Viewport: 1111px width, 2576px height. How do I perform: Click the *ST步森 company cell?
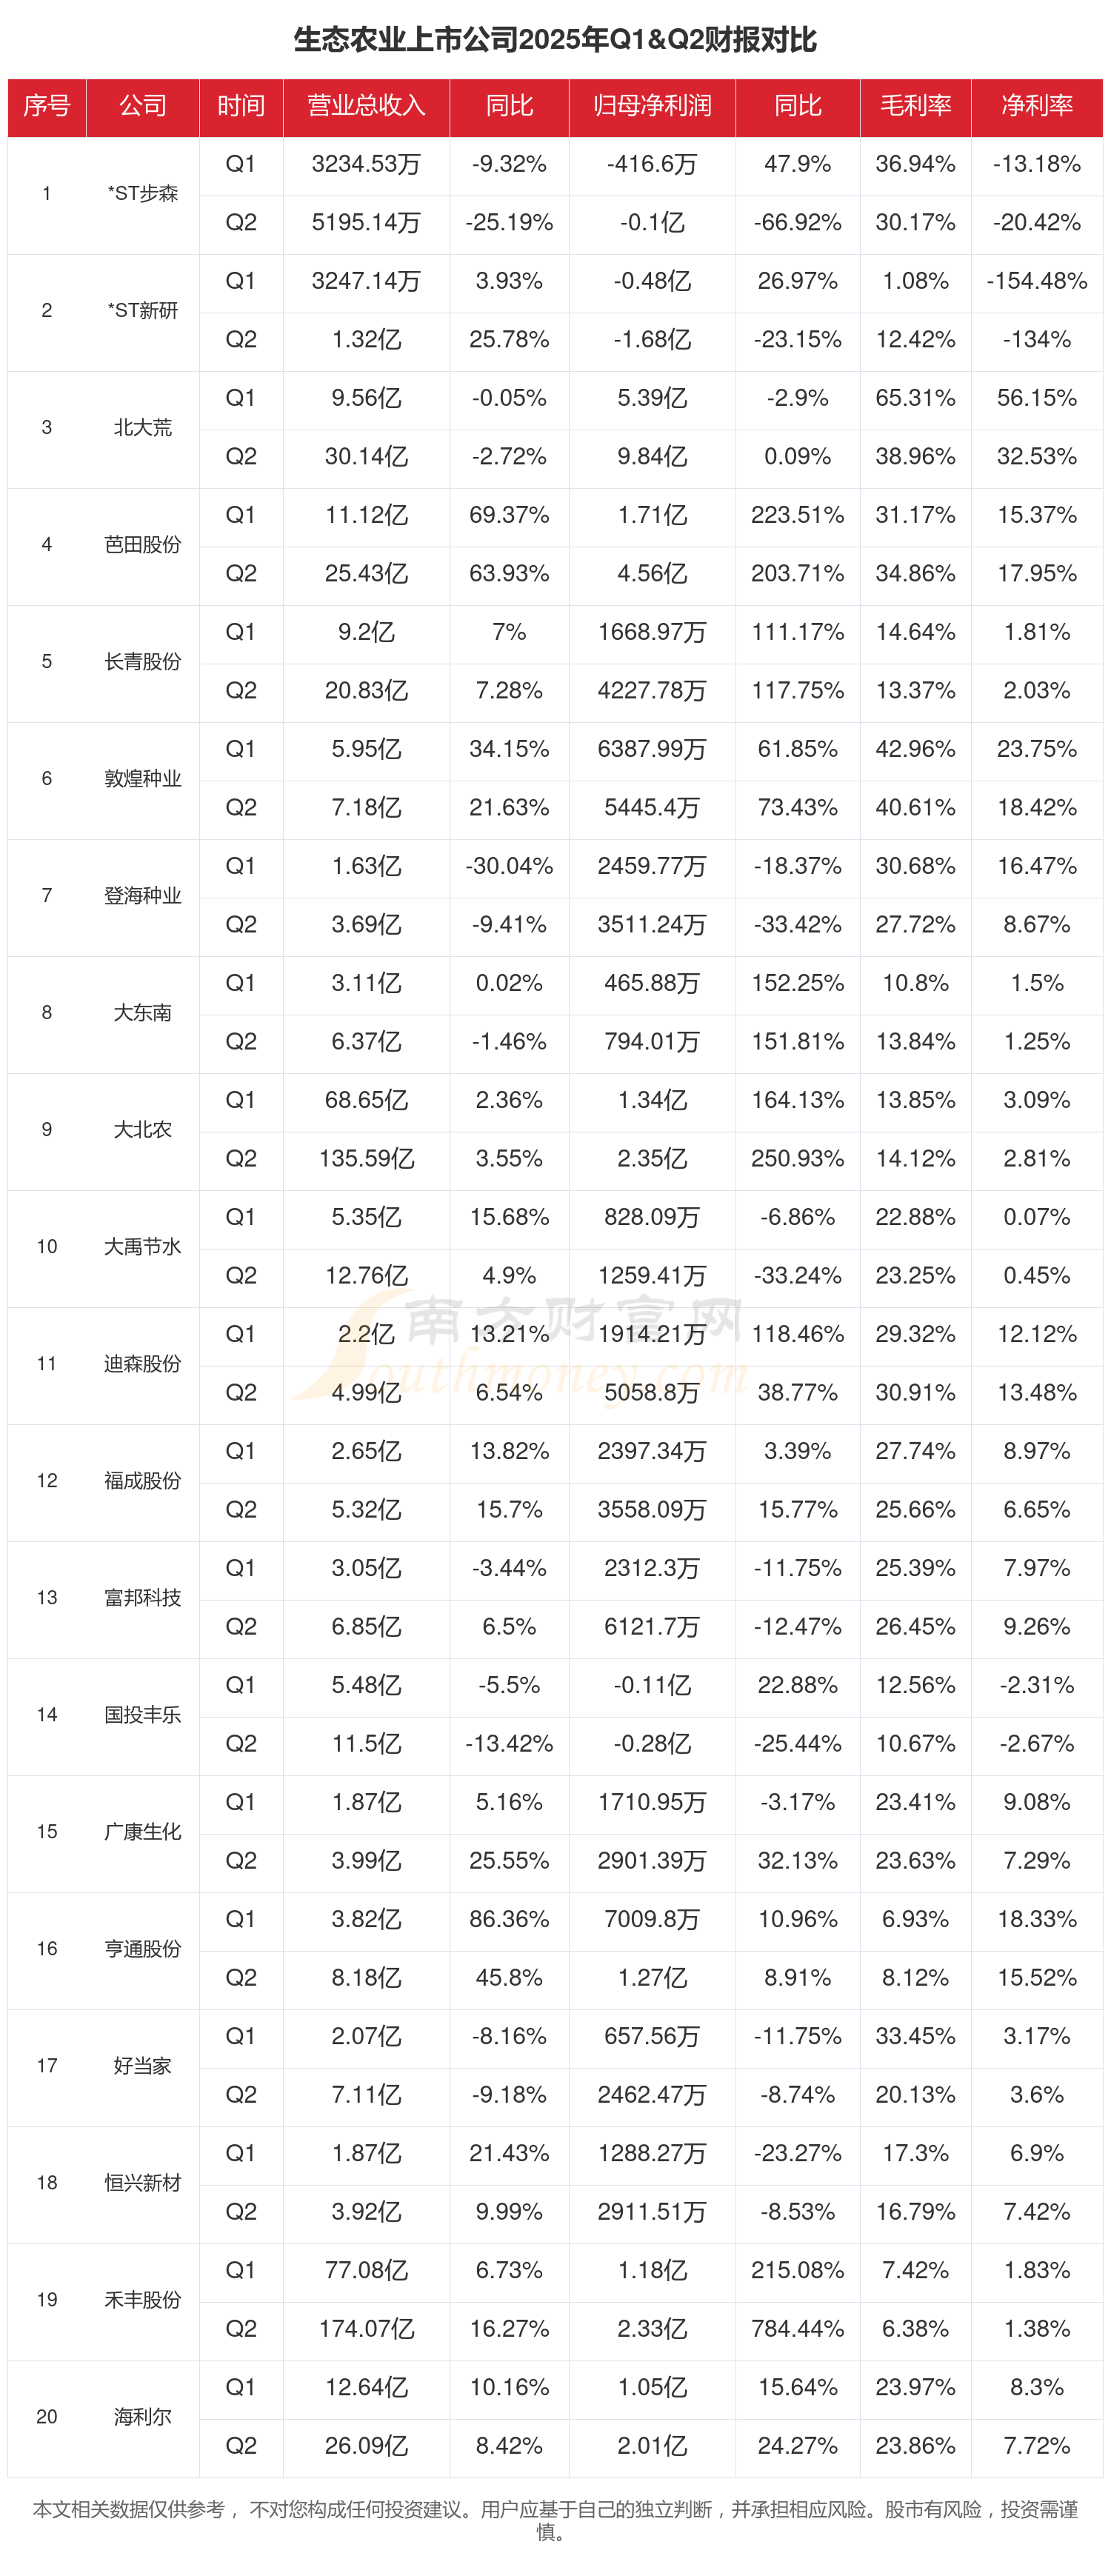[143, 194]
